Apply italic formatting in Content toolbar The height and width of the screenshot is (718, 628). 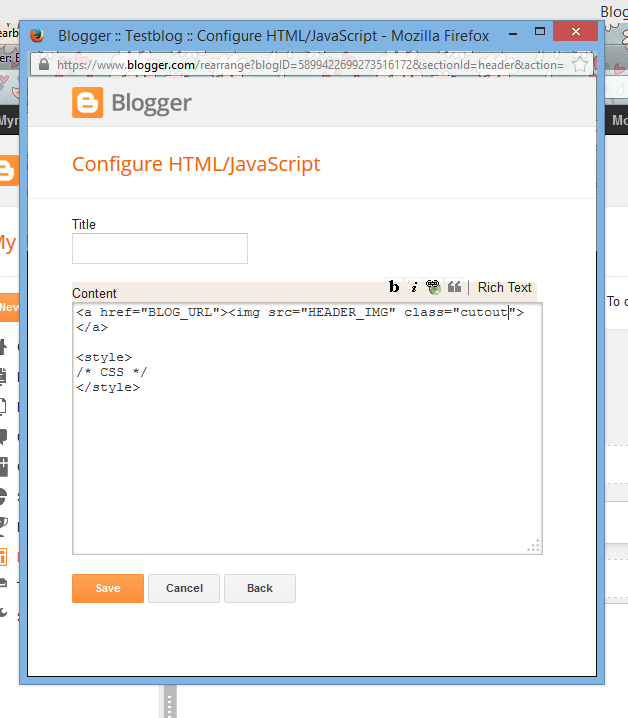pos(414,287)
